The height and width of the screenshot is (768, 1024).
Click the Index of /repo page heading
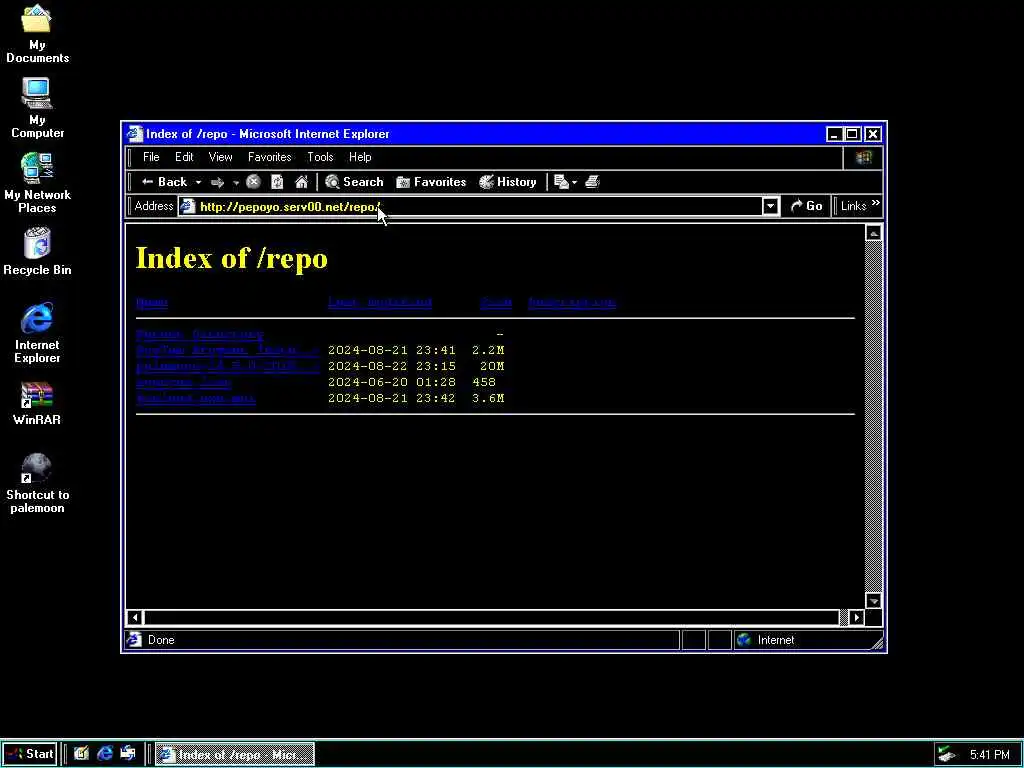point(231,259)
